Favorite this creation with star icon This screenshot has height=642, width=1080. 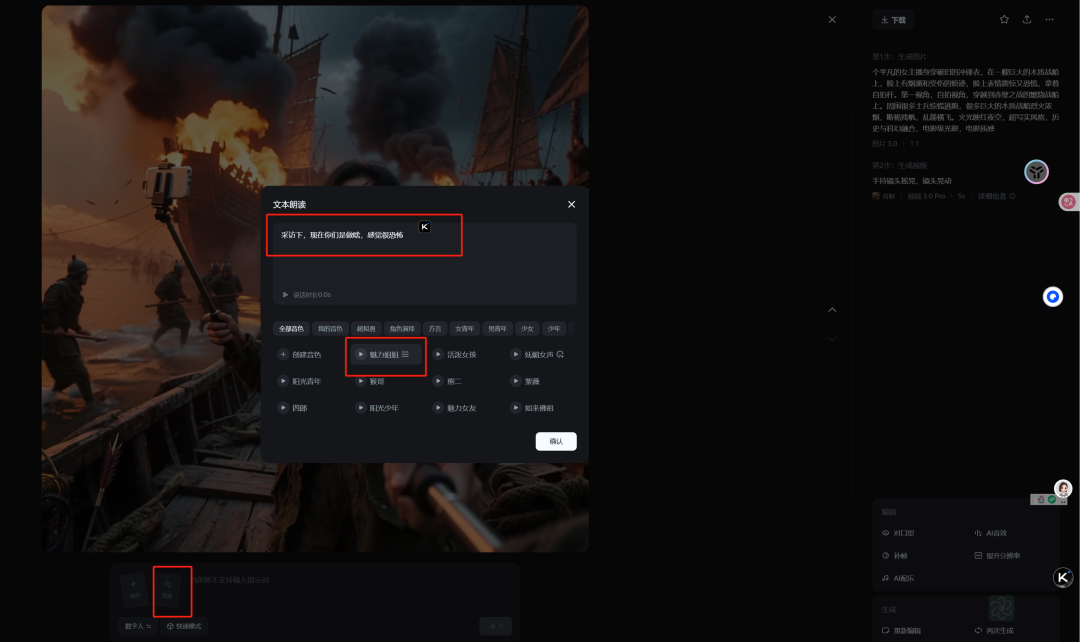tap(1004, 20)
